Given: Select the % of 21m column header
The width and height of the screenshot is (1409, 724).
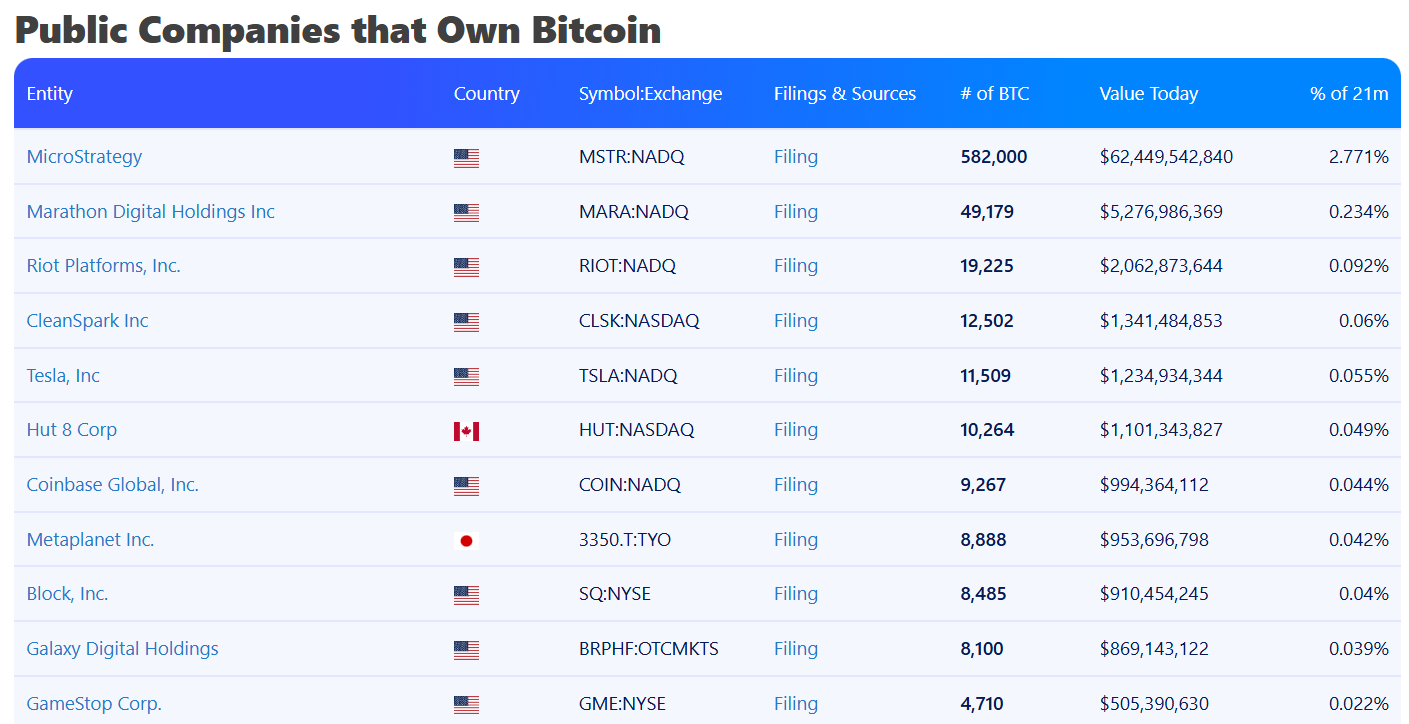Looking at the screenshot, I should [x=1348, y=94].
